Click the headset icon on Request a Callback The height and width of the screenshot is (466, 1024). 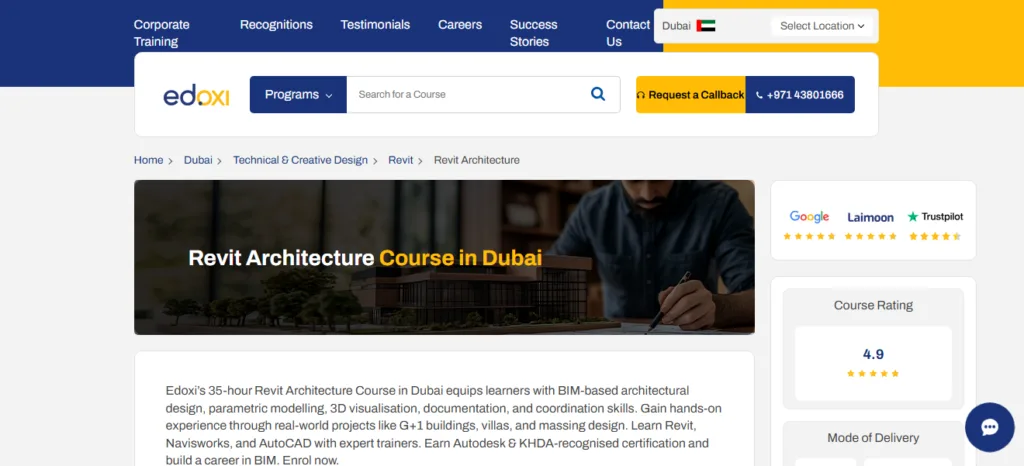[x=641, y=95]
